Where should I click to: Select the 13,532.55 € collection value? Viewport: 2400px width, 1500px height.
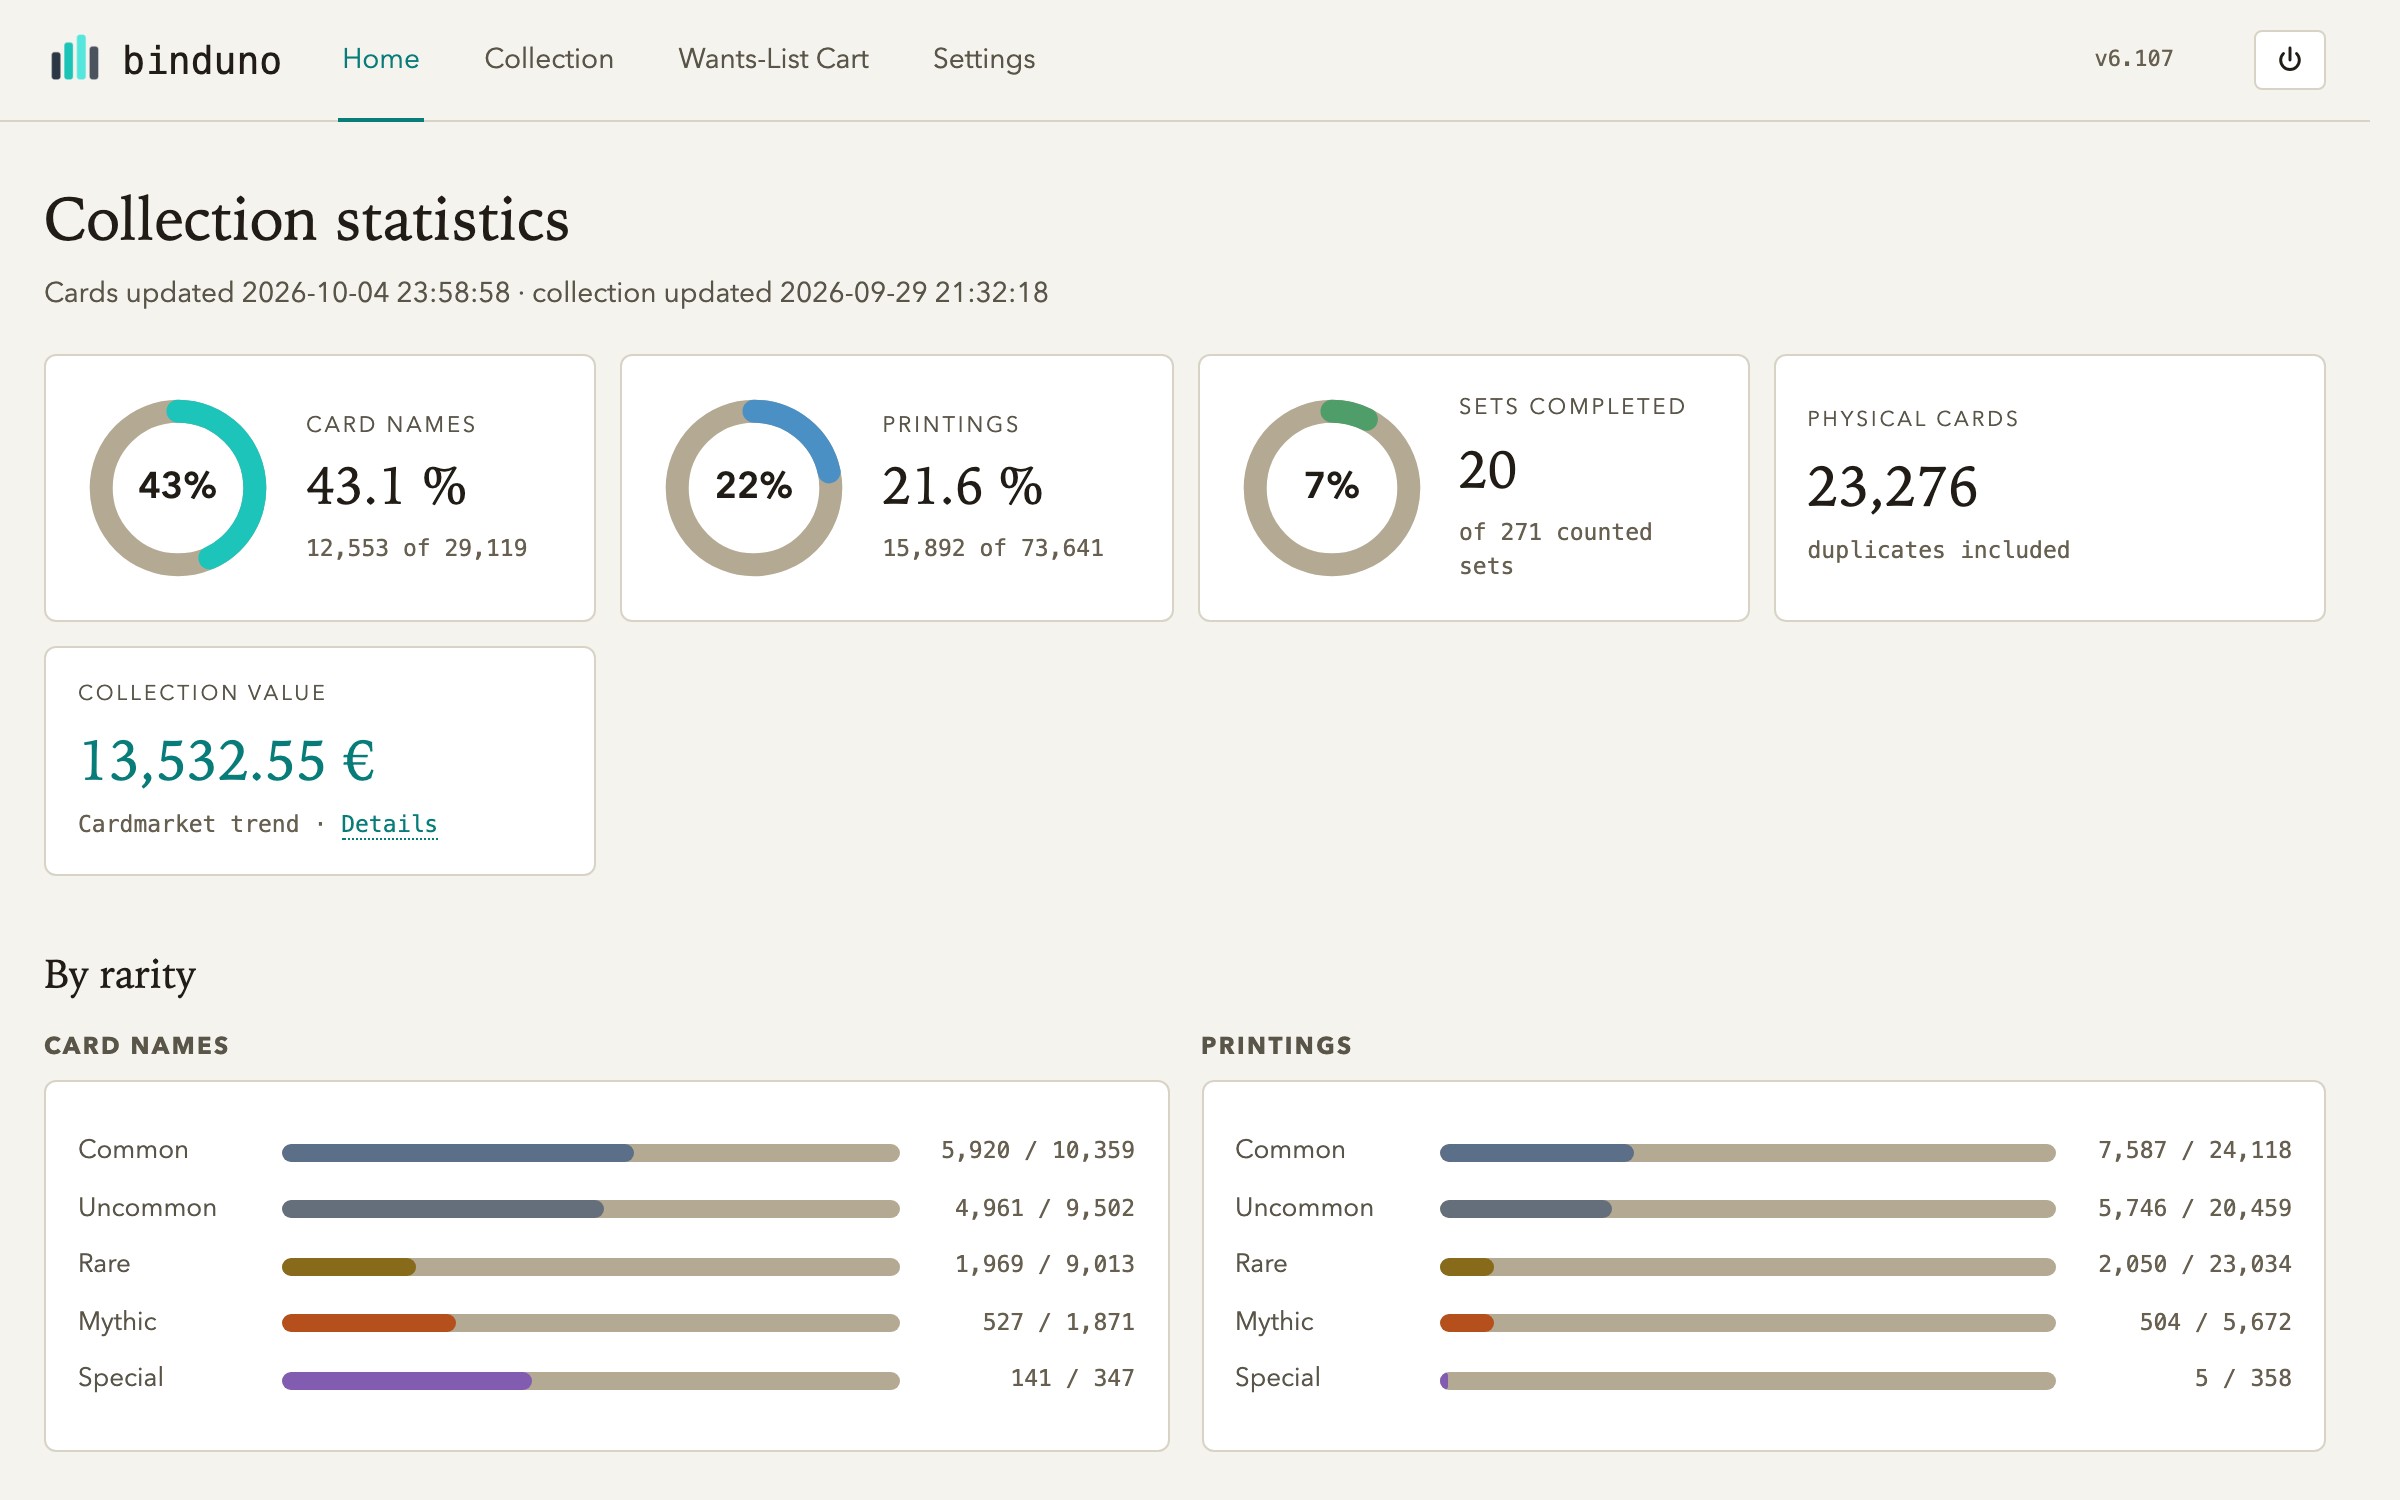coord(227,761)
